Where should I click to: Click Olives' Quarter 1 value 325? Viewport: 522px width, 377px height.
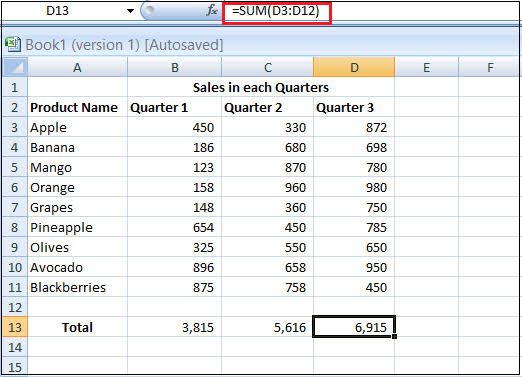[x=174, y=247]
